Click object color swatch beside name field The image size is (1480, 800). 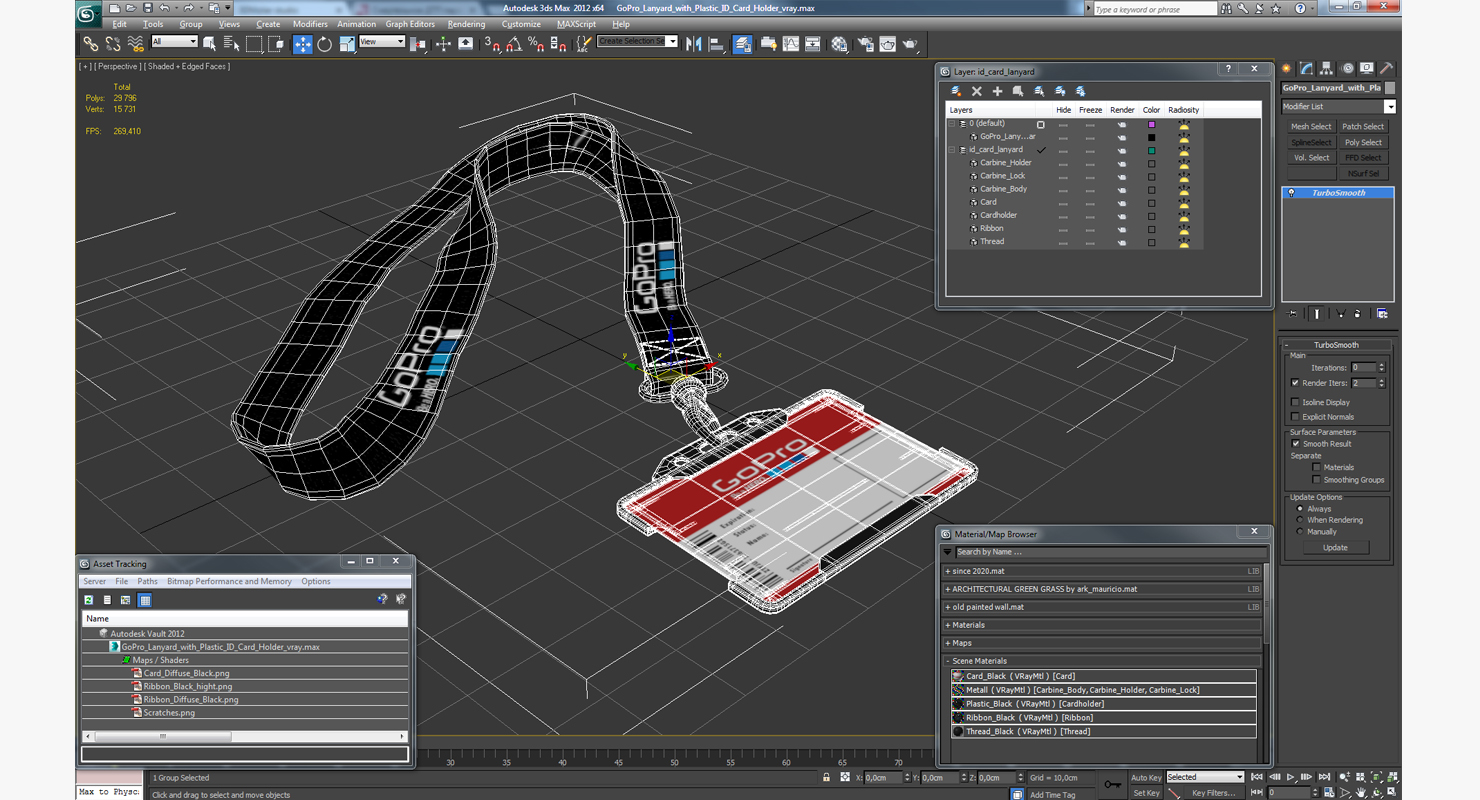pyautogui.click(x=1389, y=88)
